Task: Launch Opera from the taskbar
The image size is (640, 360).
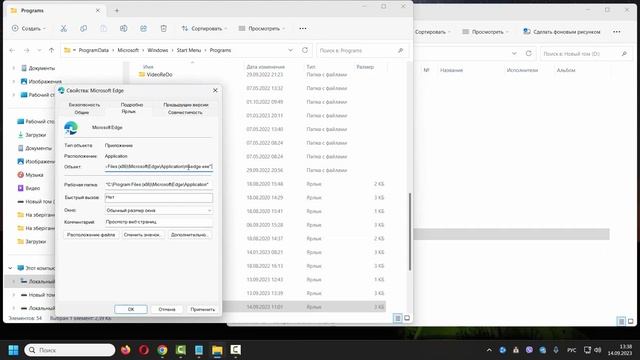Action: pos(144,350)
